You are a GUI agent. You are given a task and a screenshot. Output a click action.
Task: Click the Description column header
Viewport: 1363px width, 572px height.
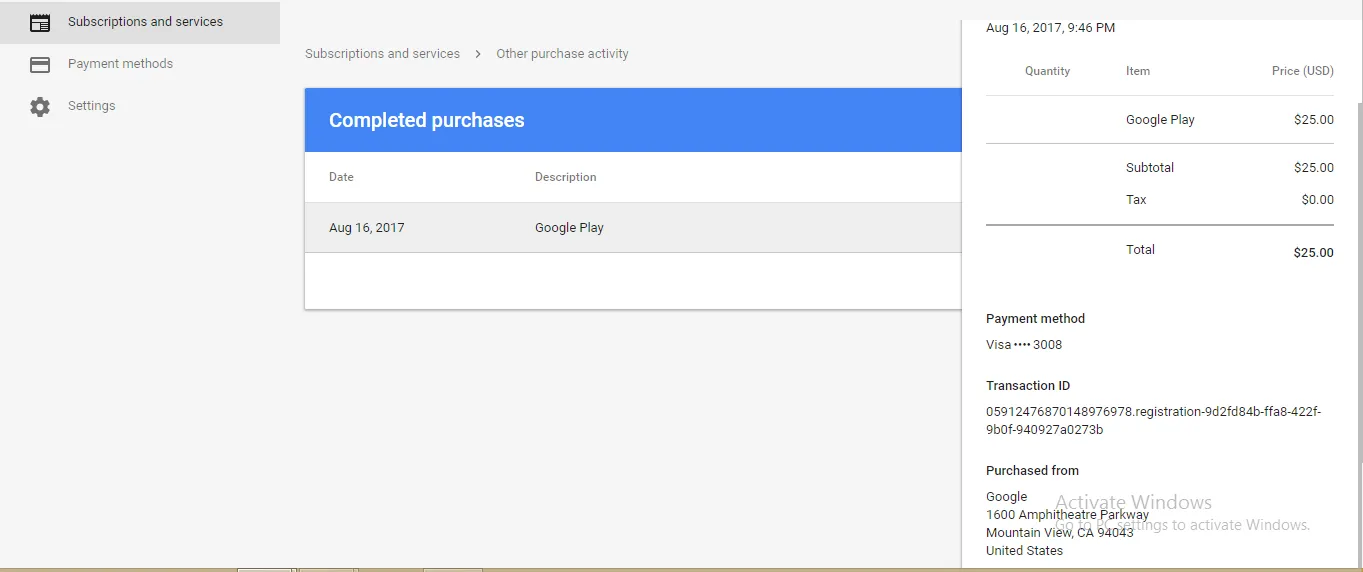[565, 177]
